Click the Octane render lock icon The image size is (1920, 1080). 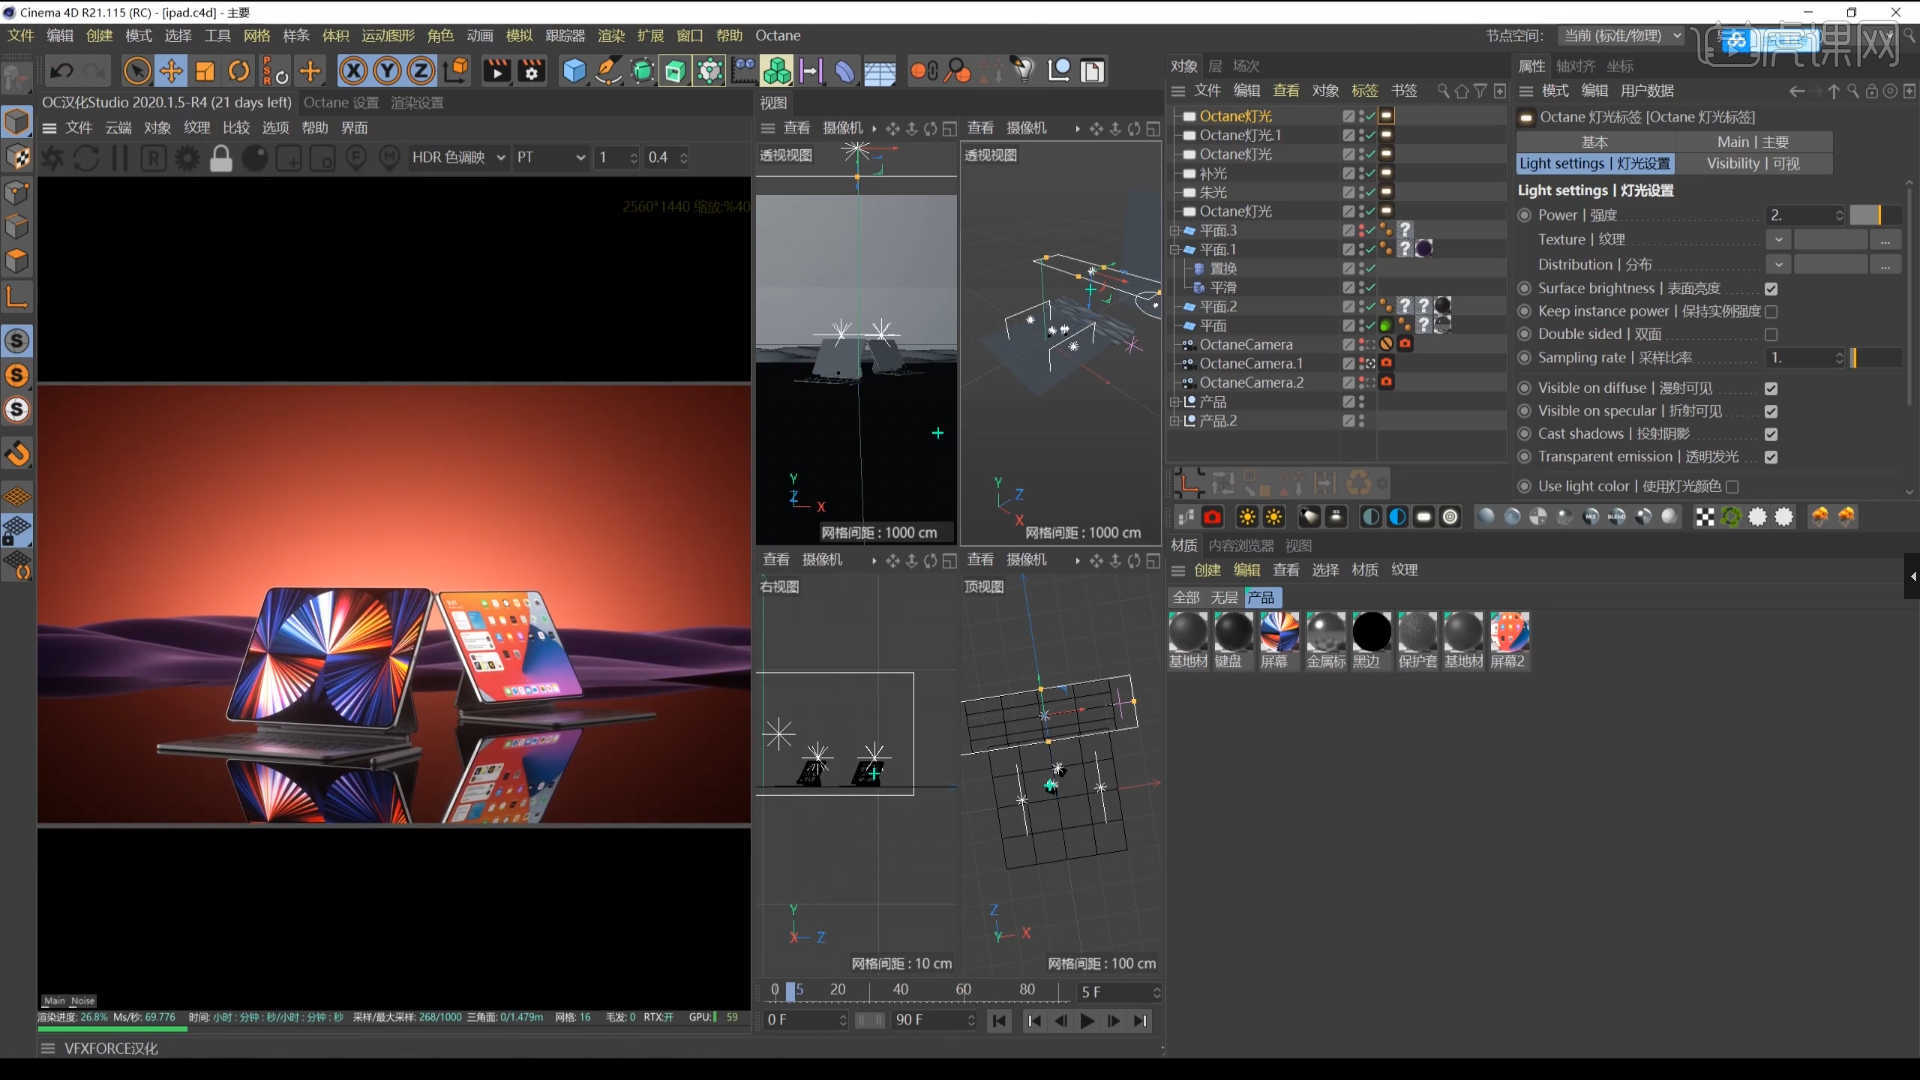click(221, 158)
